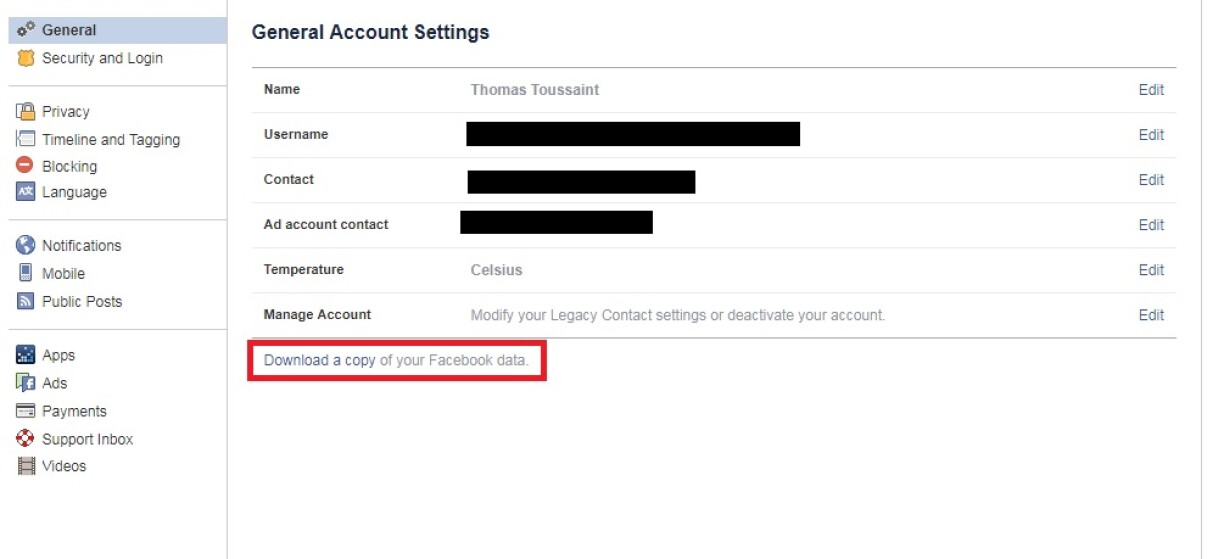Click the Videos film strip icon
The image size is (1224, 559).
pyautogui.click(x=26, y=466)
